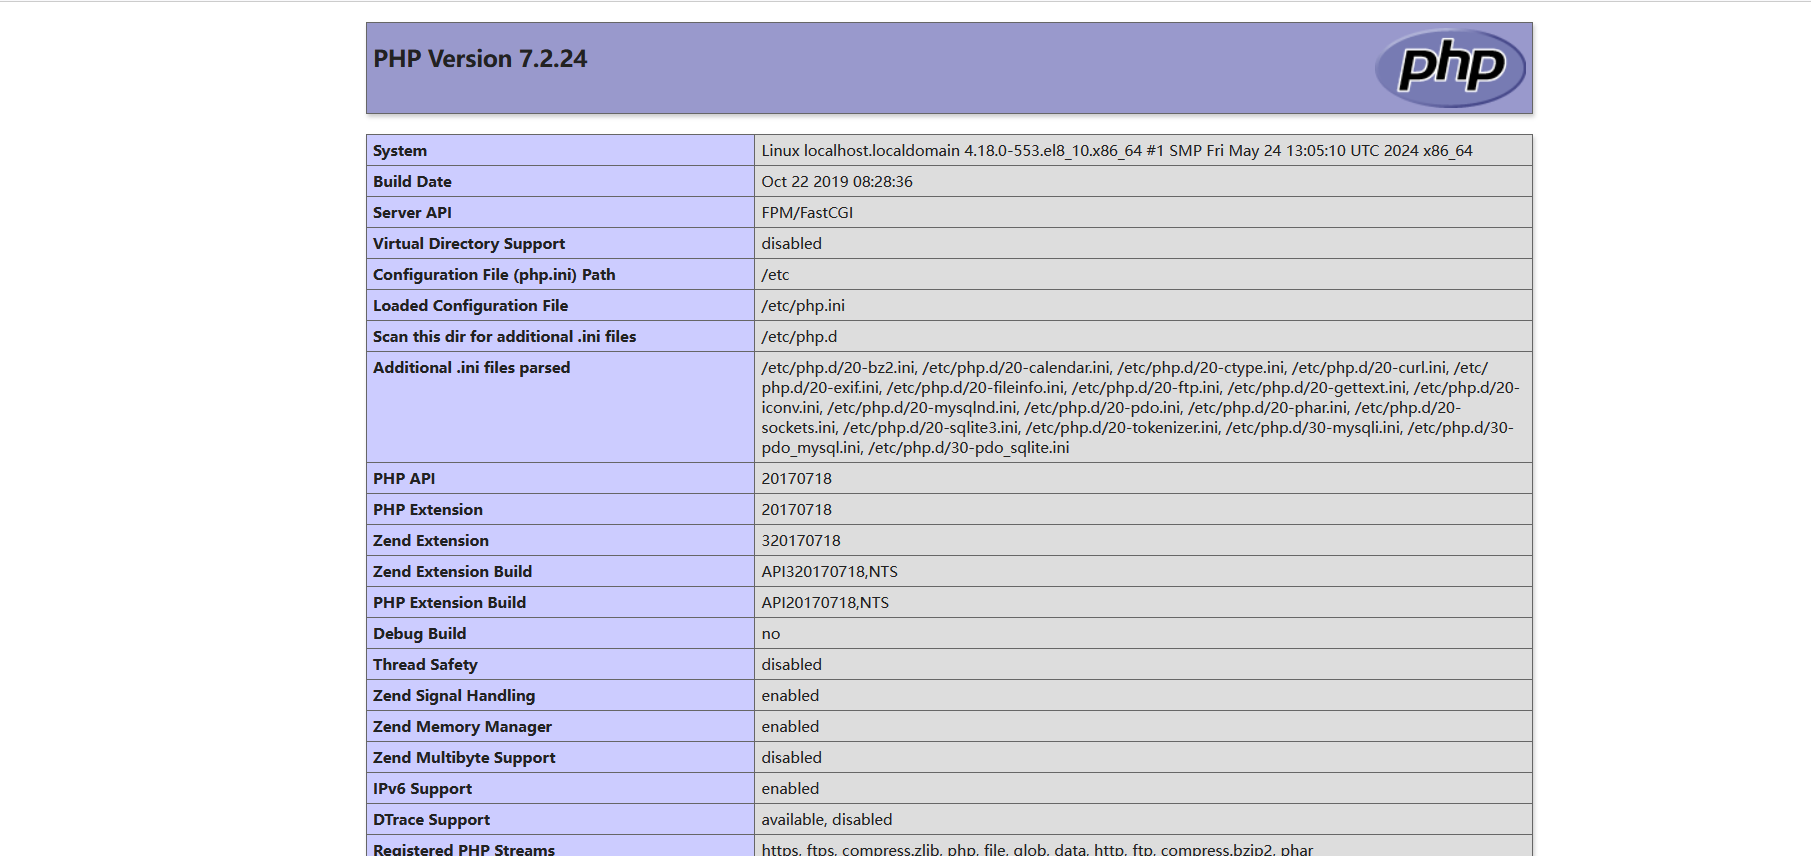Select the 'PHP Version 7.2.24' heading
Screen dimensions: 1811x856
tap(480, 59)
